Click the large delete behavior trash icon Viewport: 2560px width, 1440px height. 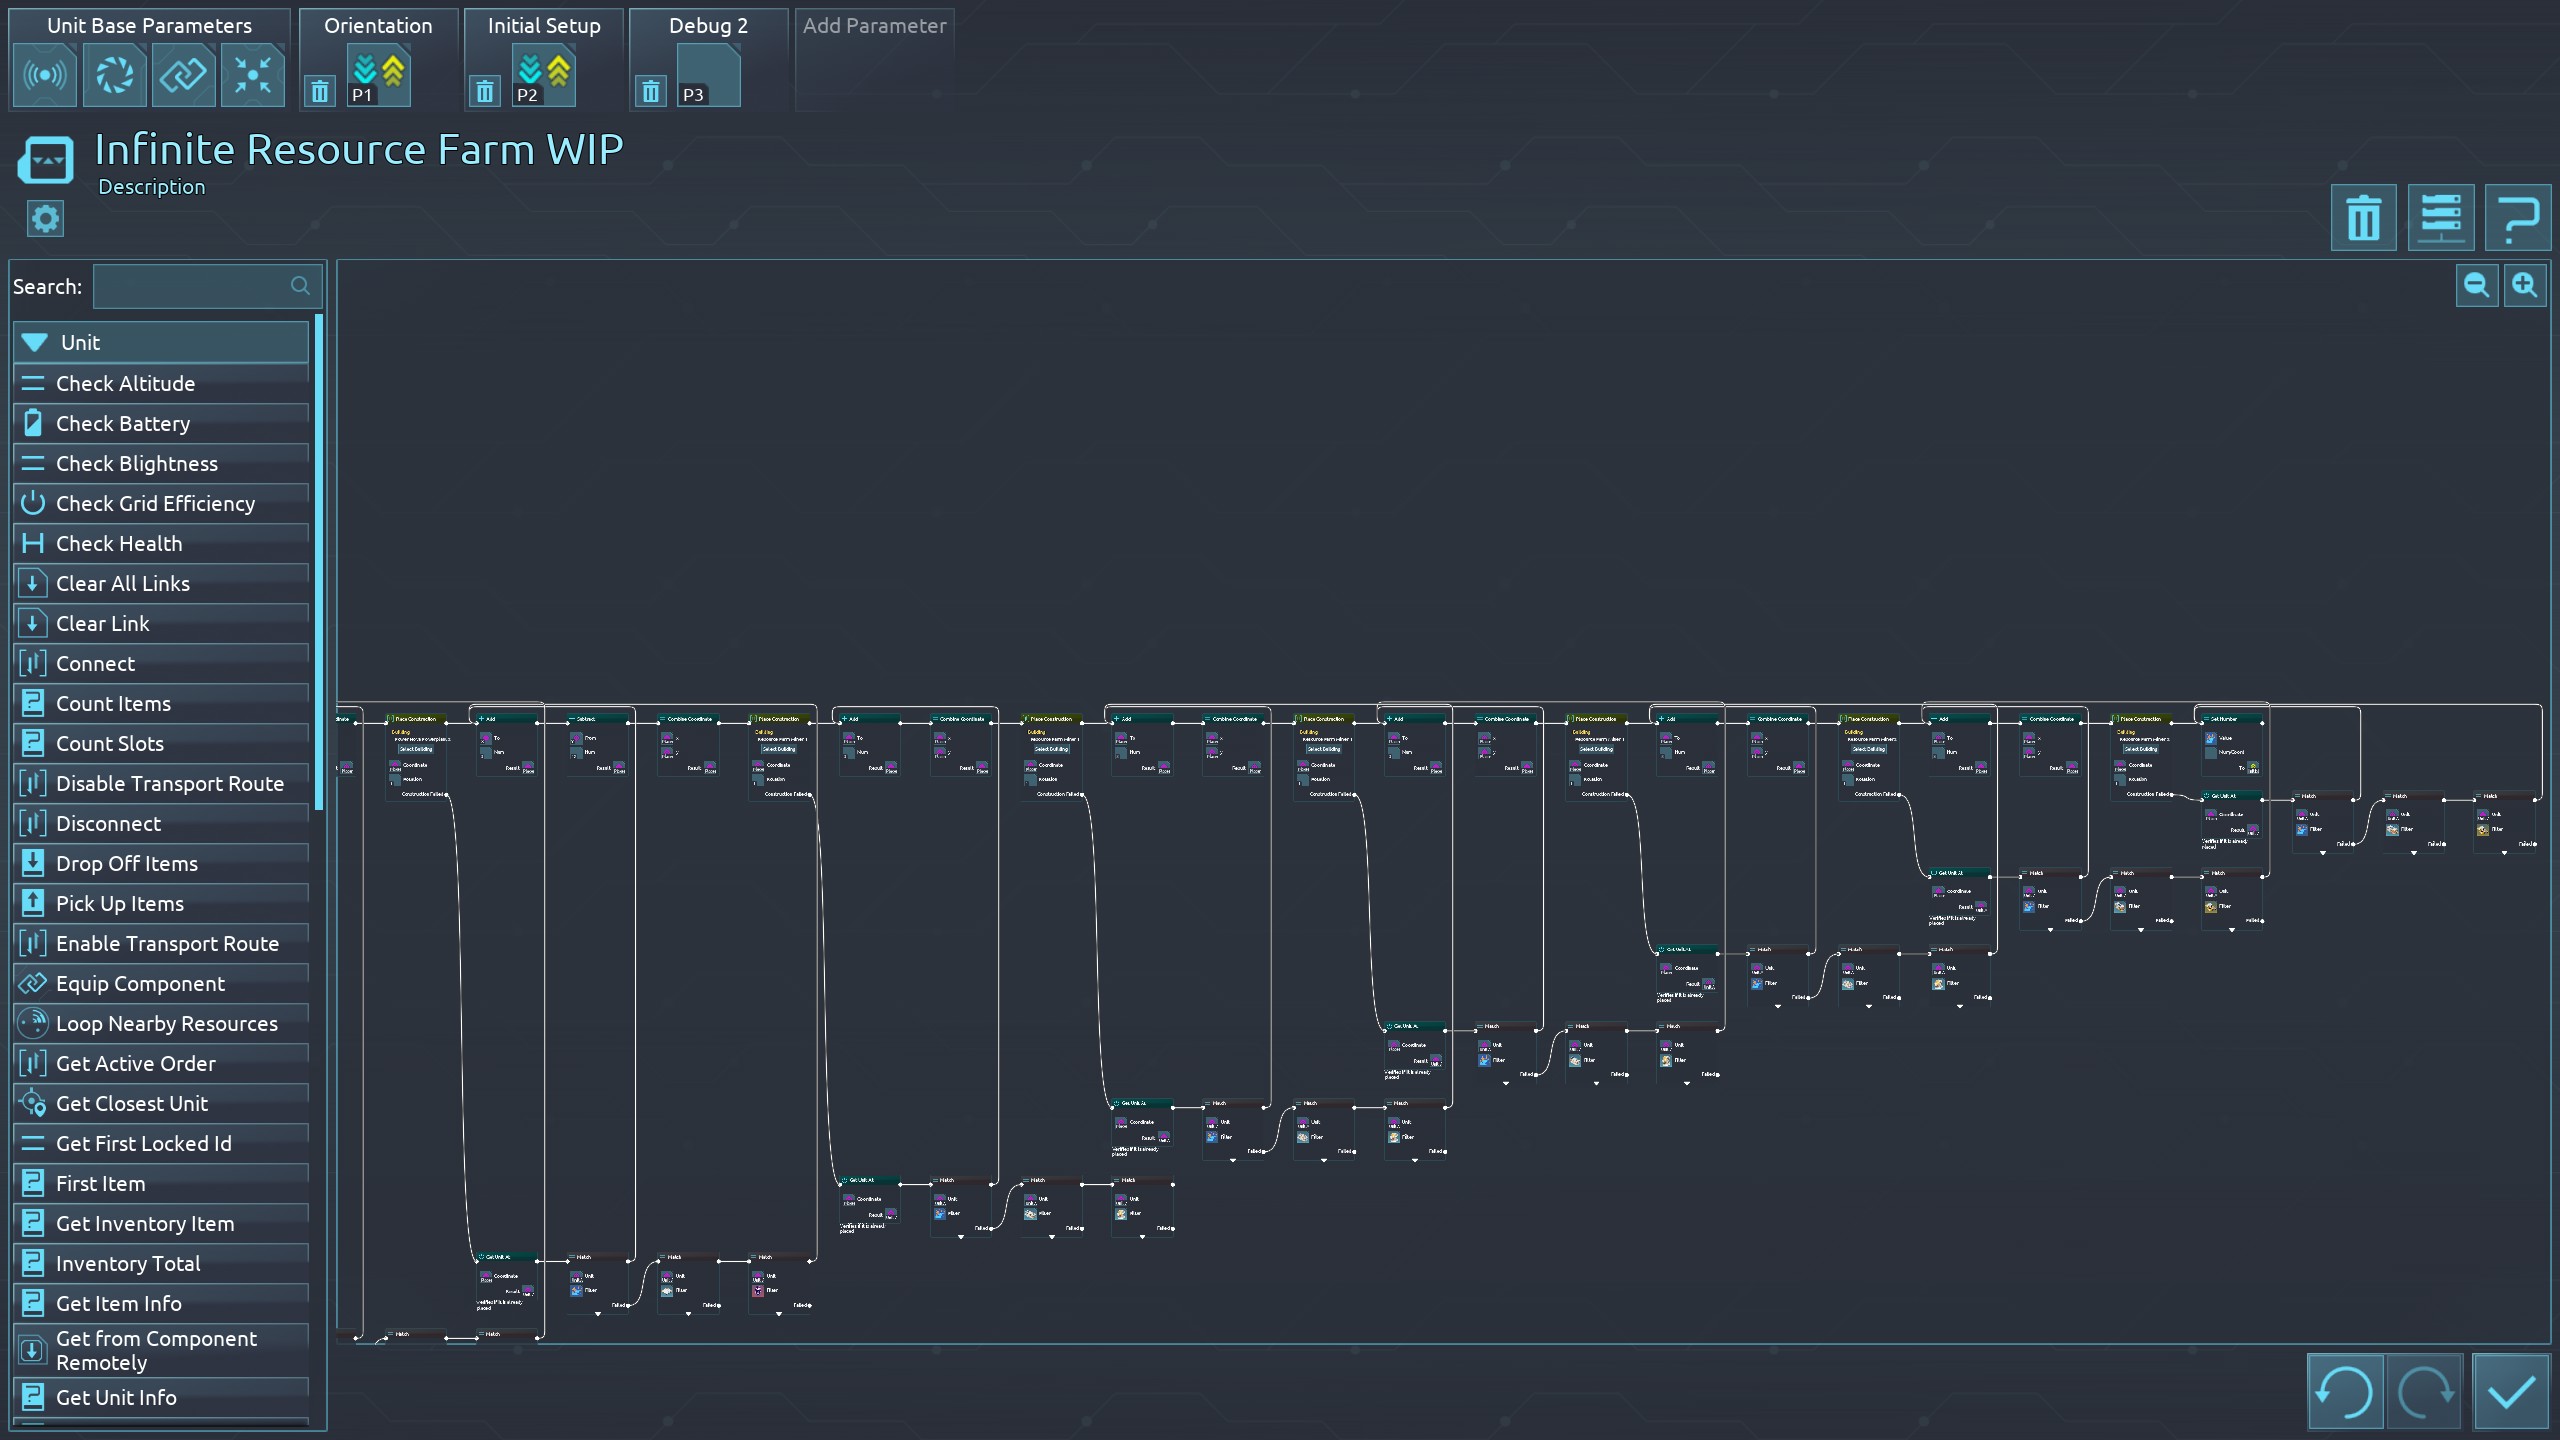[2363, 218]
